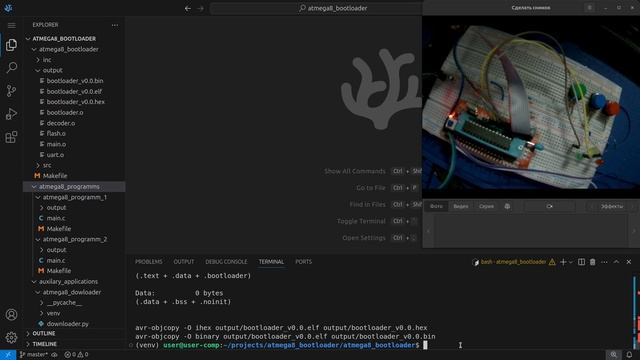The width and height of the screenshot is (640, 360).
Task: Open bootloader_v0.0.elf file
Action: pyautogui.click(x=74, y=91)
